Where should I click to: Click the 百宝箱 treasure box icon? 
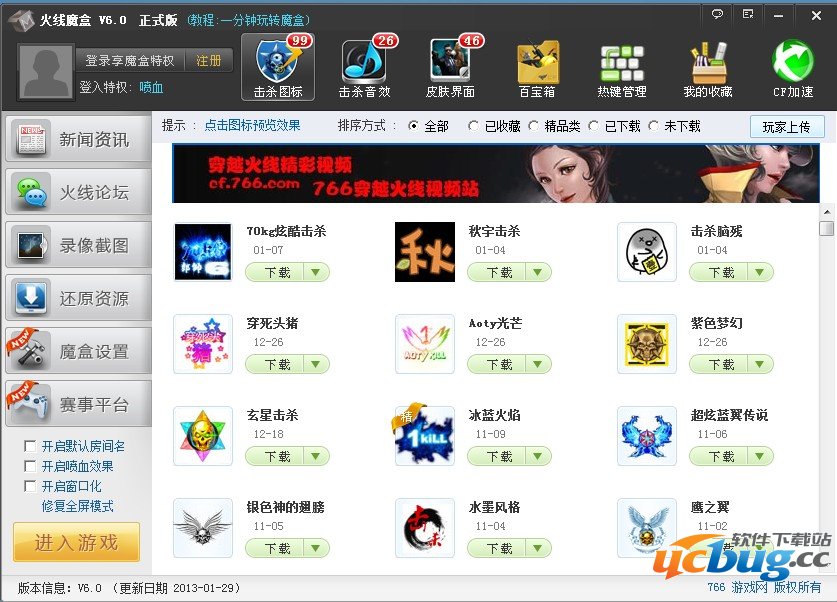(537, 67)
